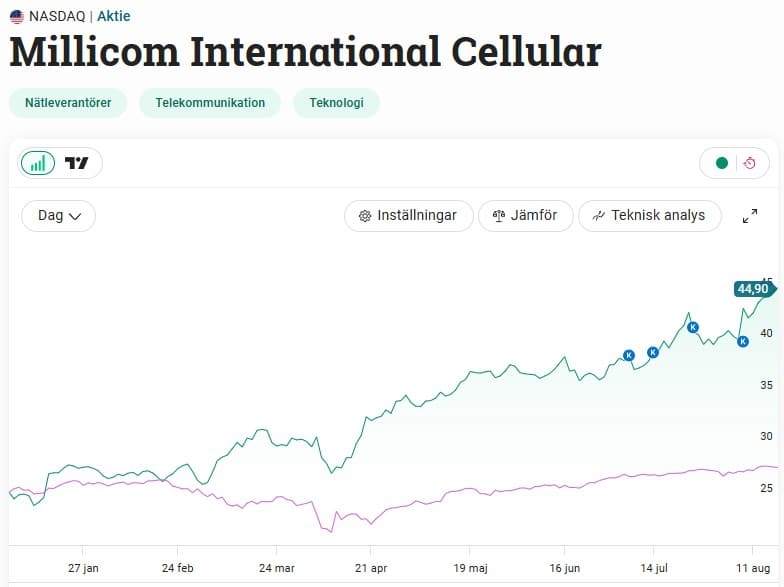Click the chart-line icon in Teknisk analys
The height and width of the screenshot is (587, 784).
pyautogui.click(x=599, y=216)
